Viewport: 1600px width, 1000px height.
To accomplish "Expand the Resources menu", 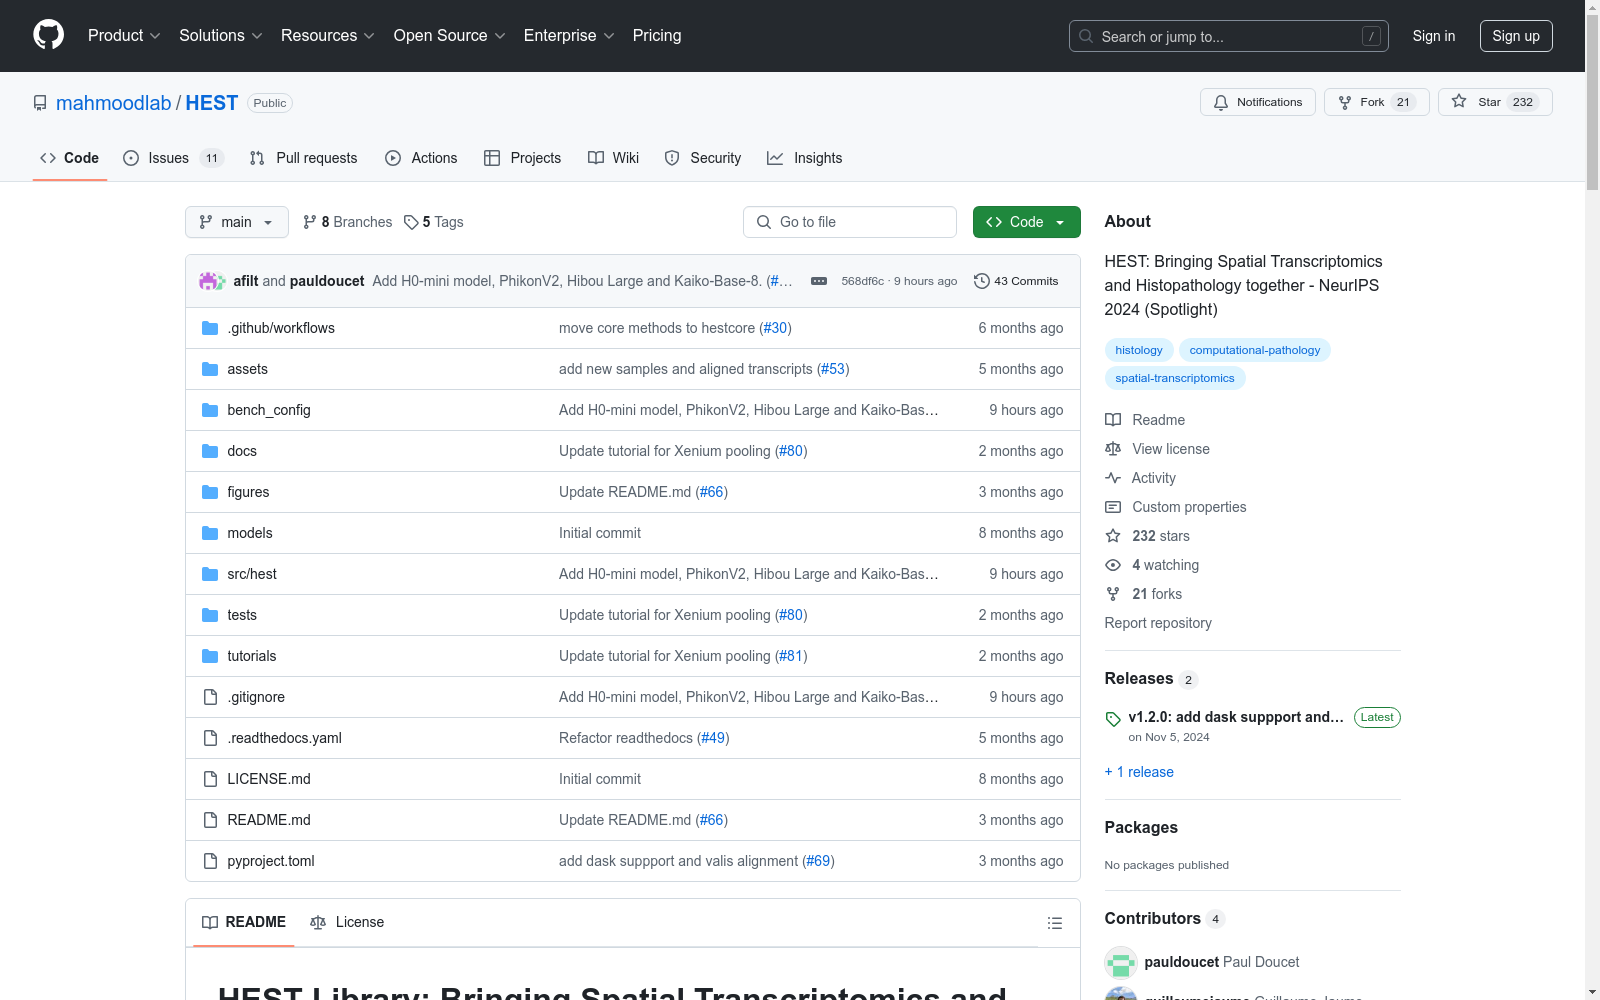I will [328, 35].
